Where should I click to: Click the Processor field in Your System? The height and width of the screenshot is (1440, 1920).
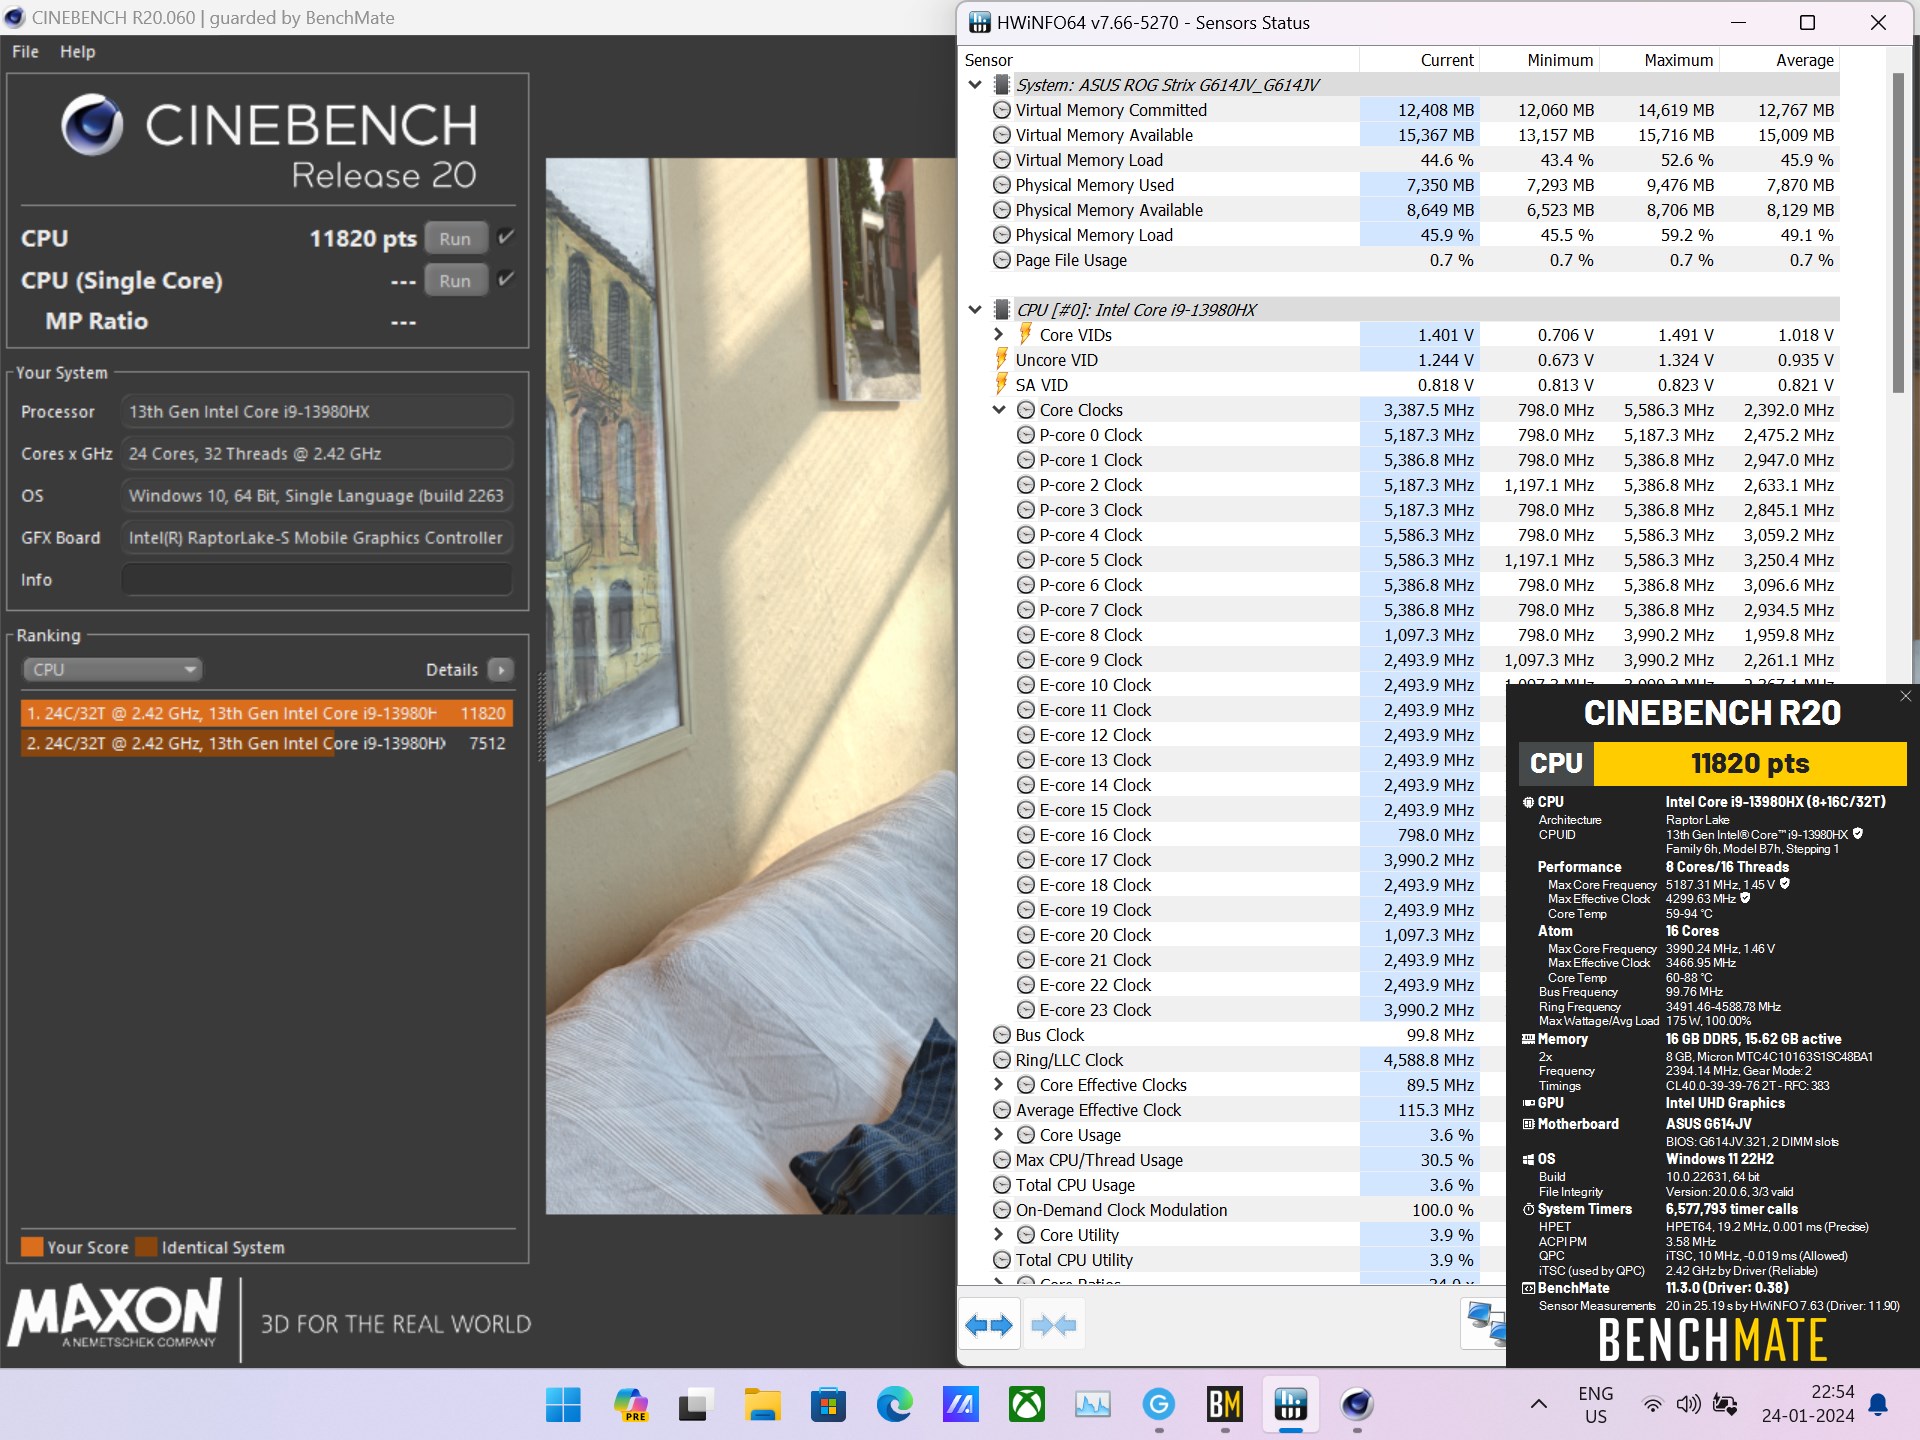coord(317,411)
